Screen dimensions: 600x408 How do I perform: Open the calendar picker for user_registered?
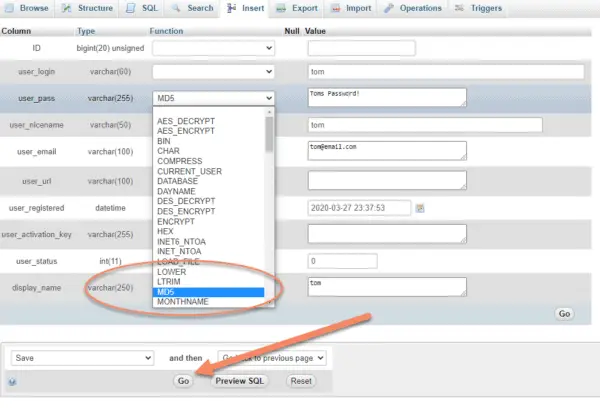420,208
